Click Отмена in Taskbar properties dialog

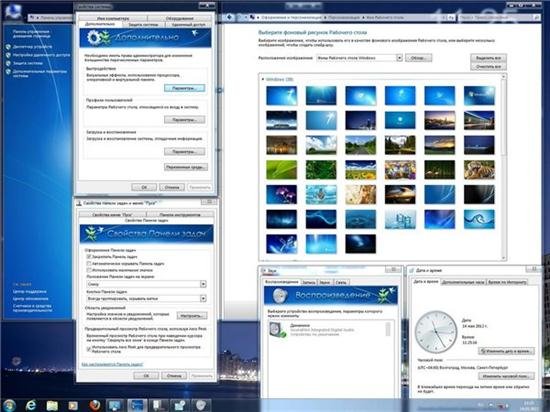coord(174,376)
